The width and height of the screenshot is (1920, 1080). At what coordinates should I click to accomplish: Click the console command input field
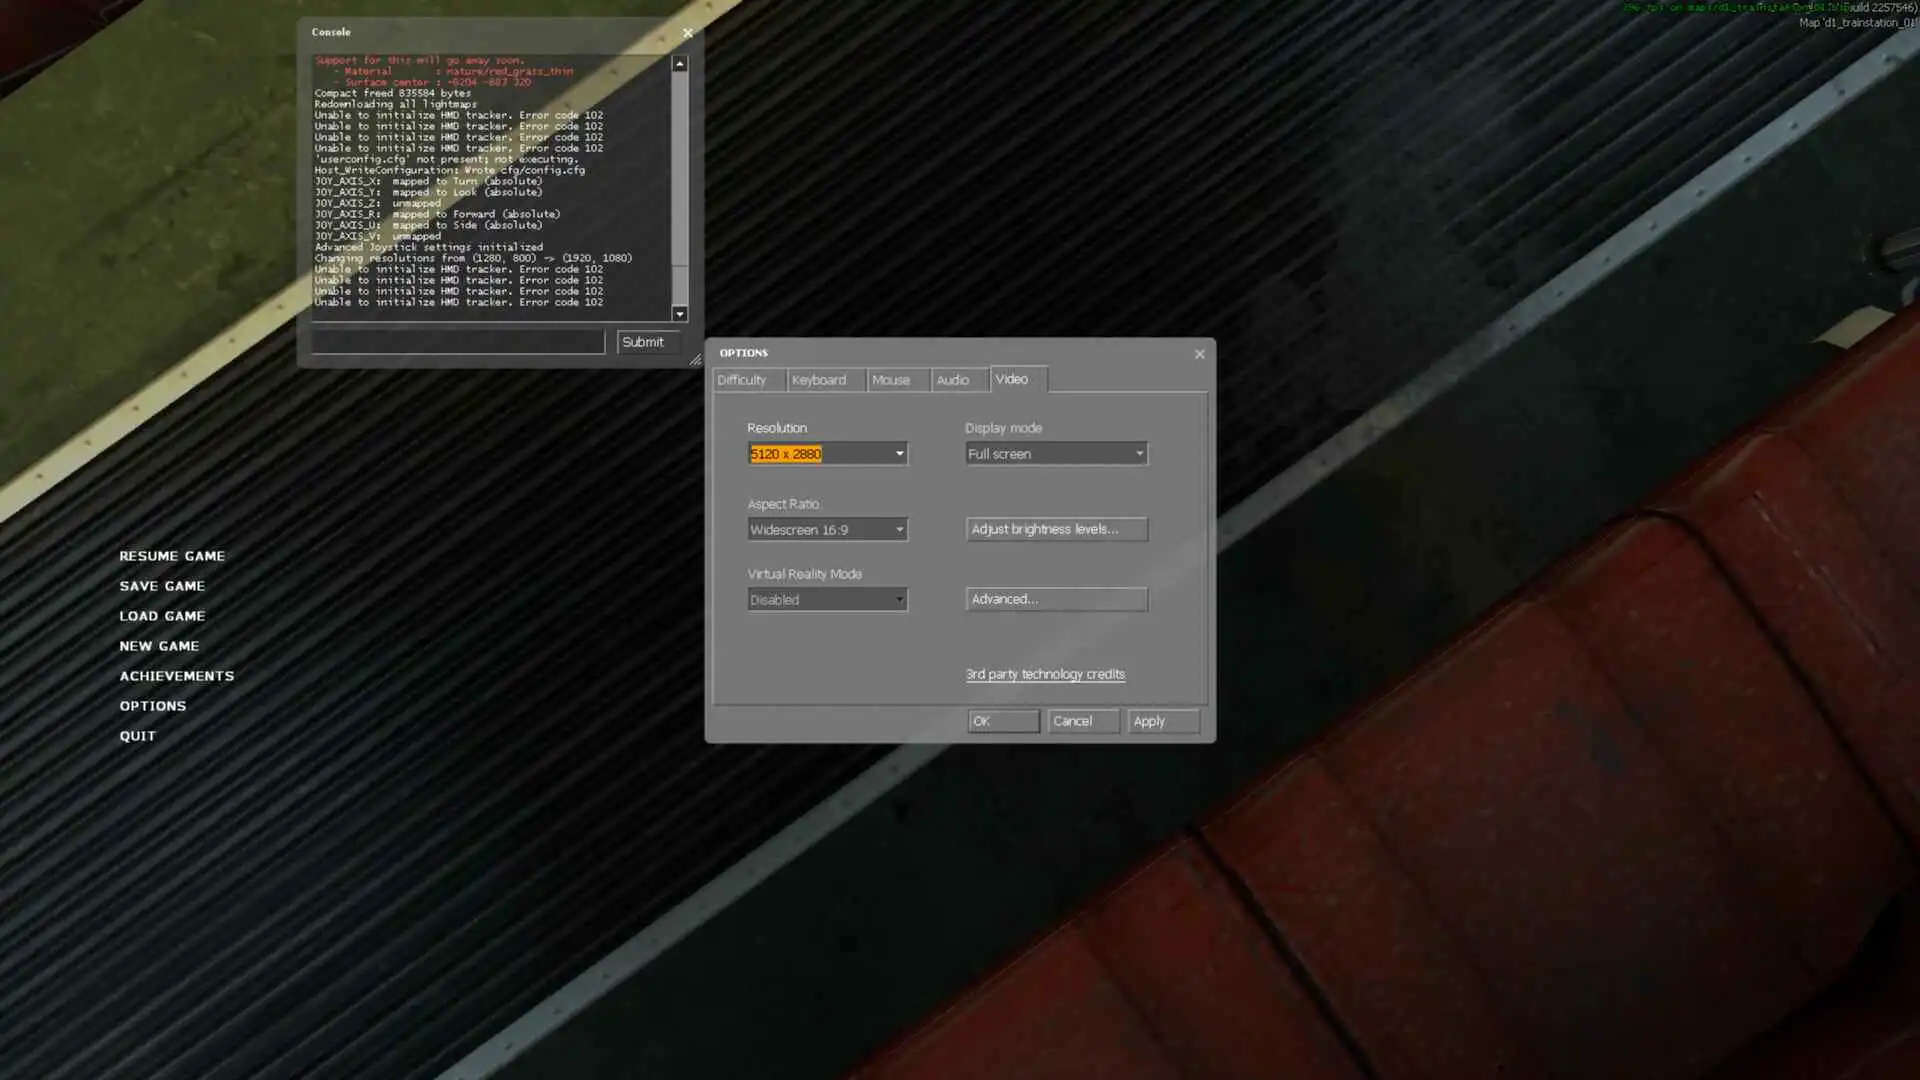(x=457, y=342)
